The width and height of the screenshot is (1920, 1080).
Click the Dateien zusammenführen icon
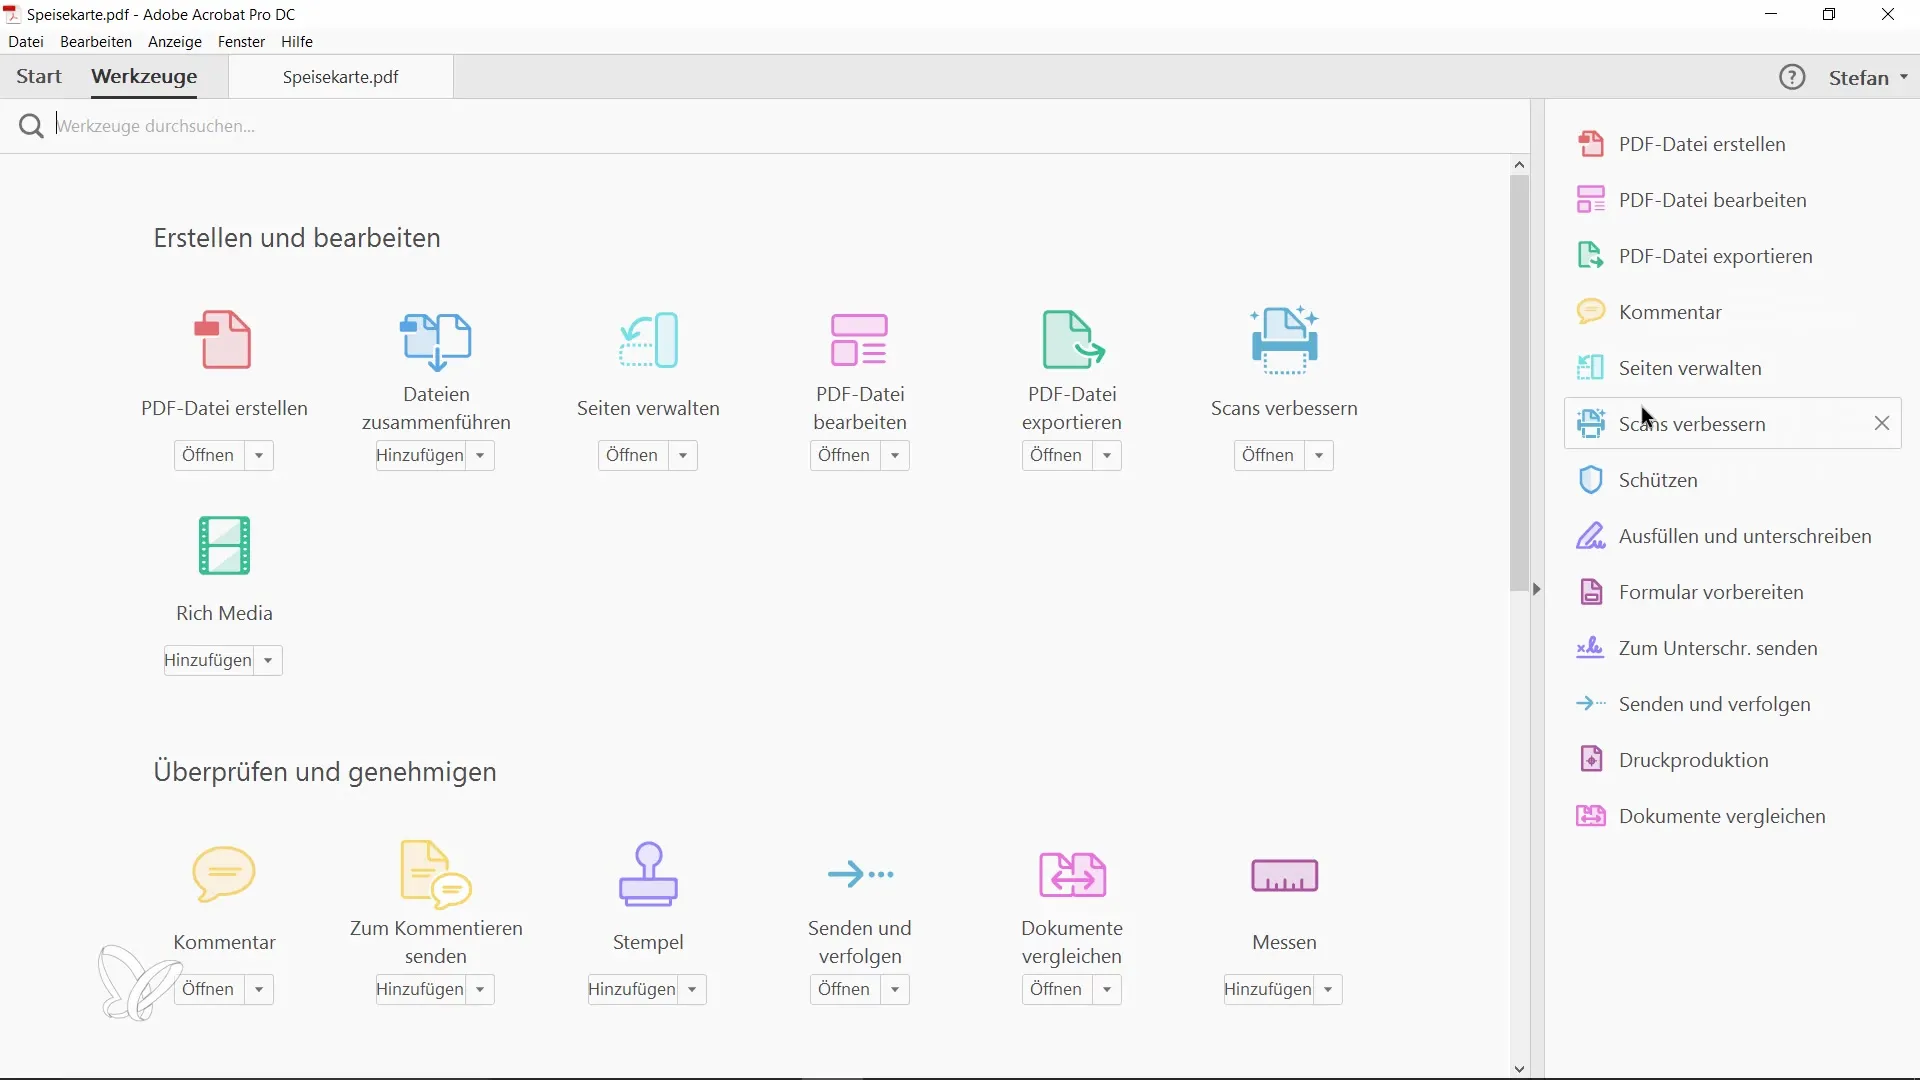coord(436,341)
